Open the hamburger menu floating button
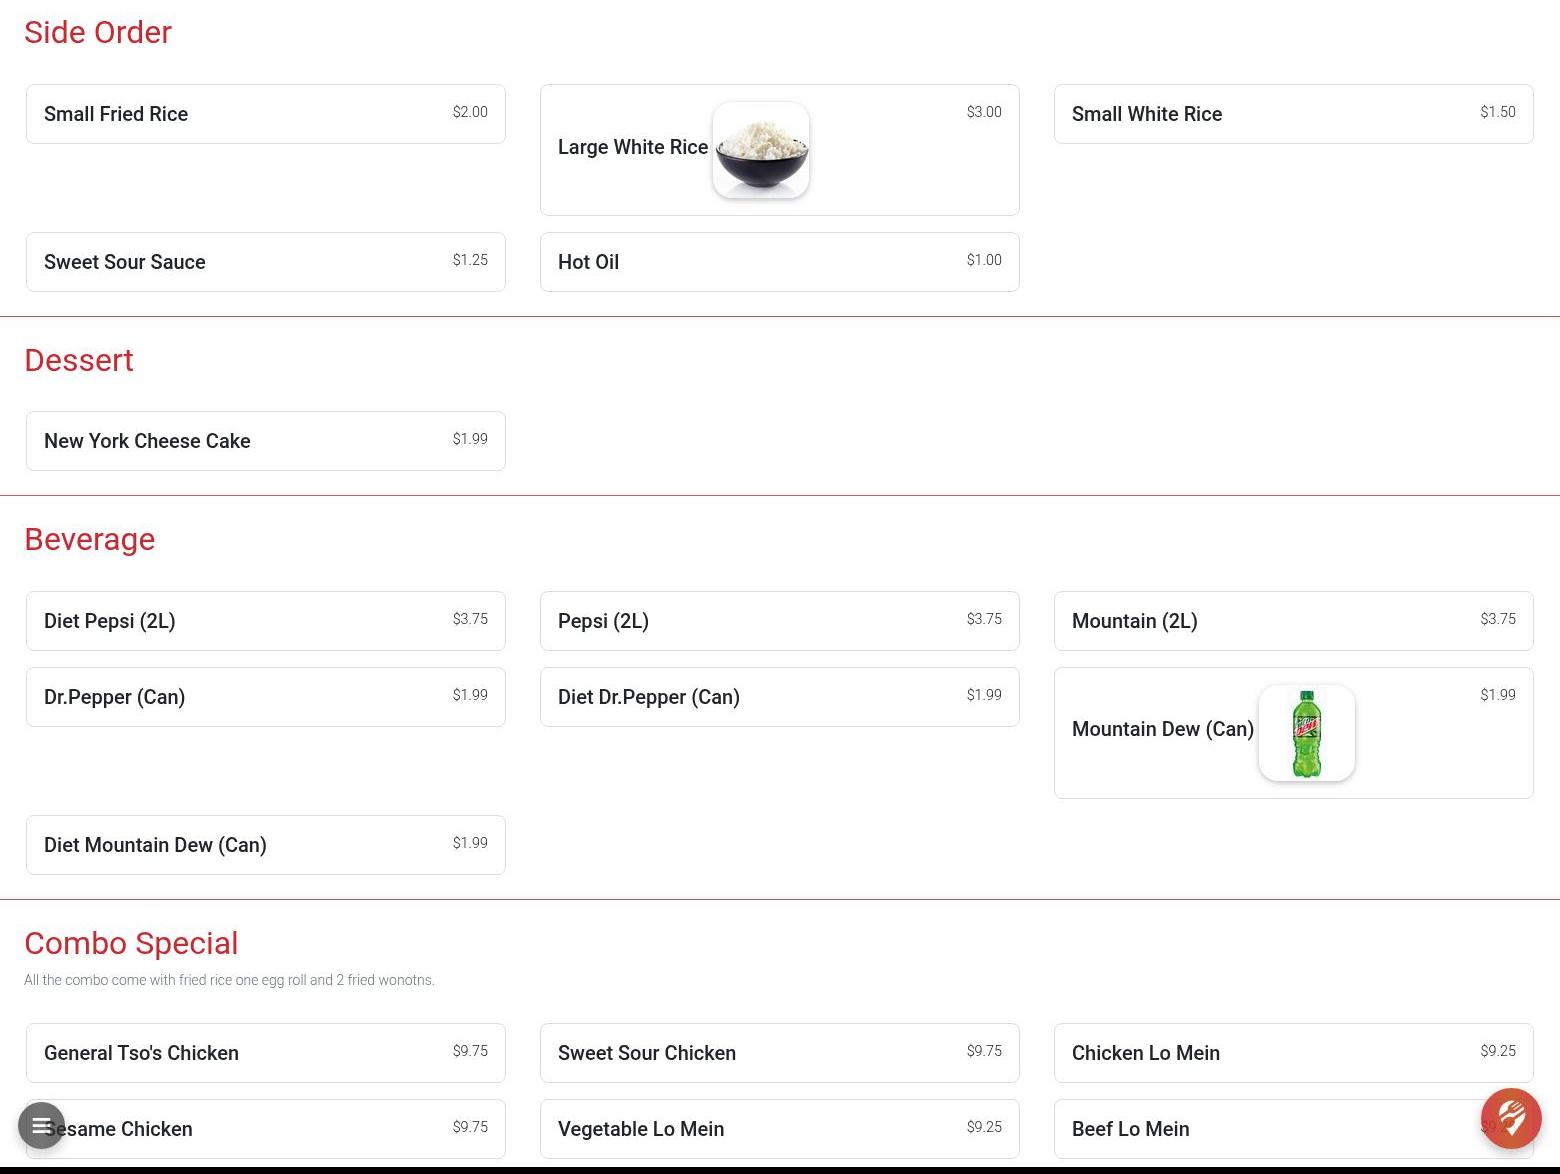This screenshot has width=1560, height=1174. pos(41,1126)
